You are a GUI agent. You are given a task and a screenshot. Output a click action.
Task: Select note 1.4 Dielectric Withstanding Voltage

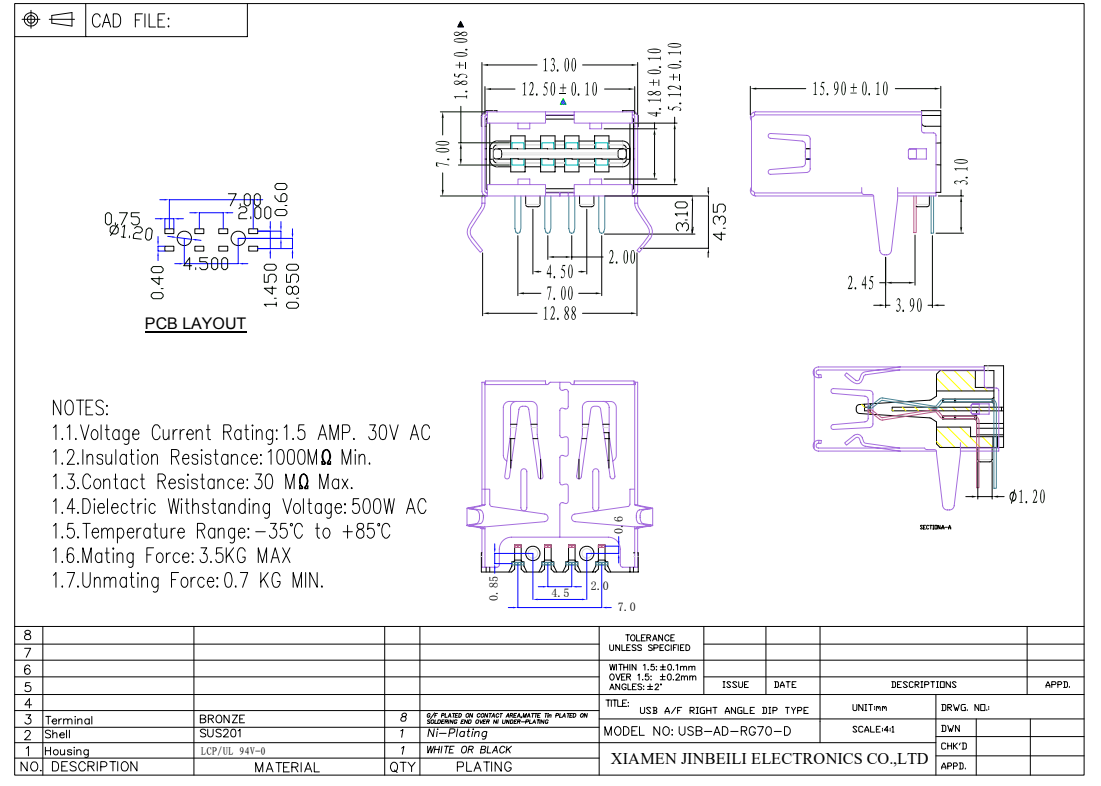(x=239, y=507)
